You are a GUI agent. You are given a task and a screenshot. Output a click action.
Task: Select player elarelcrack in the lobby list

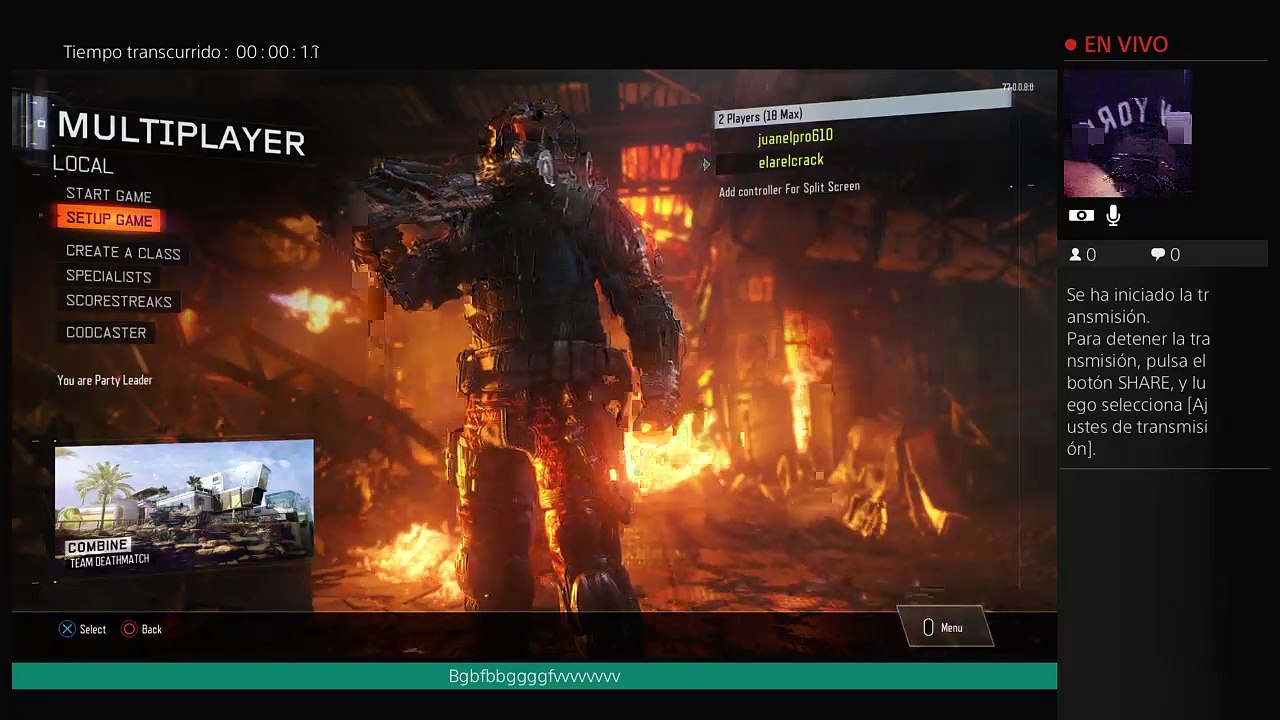click(x=791, y=161)
